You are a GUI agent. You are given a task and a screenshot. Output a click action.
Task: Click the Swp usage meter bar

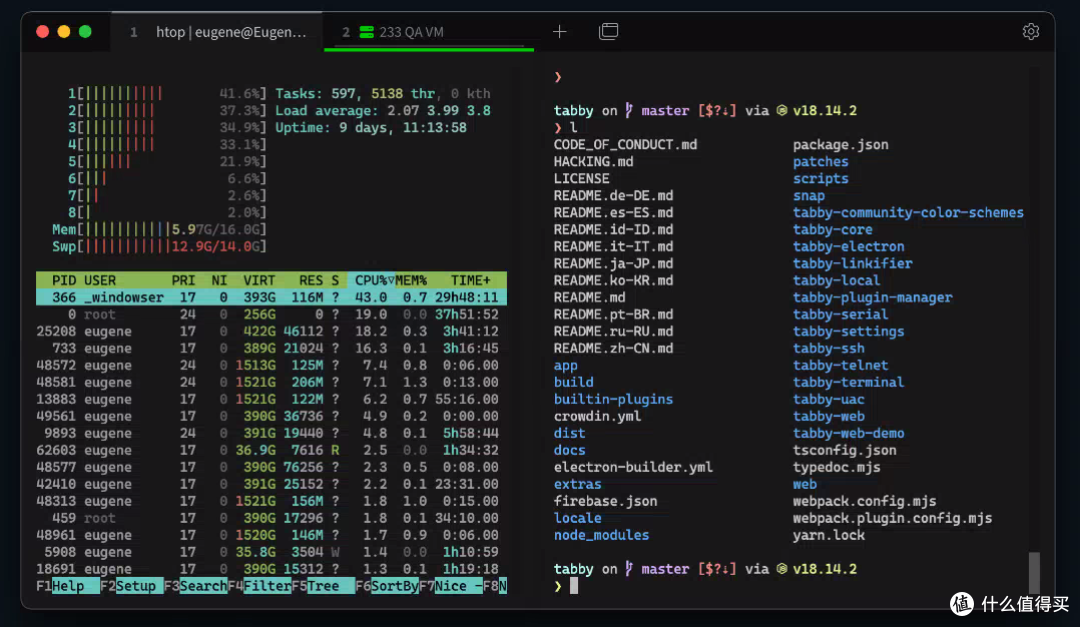[x=159, y=247]
